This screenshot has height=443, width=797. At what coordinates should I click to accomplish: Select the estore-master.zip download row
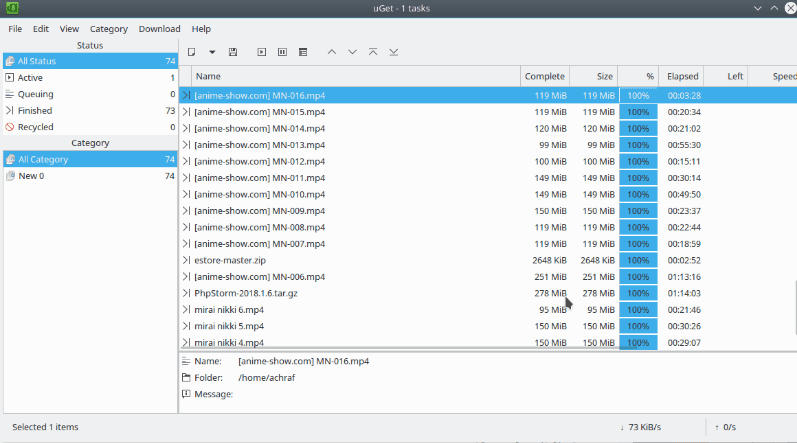point(488,260)
